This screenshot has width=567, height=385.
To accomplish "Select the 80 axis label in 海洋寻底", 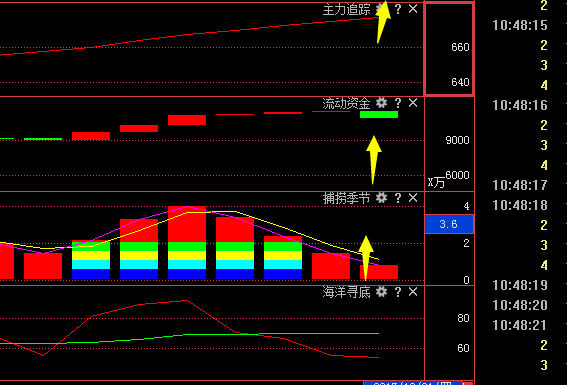I will coord(463,318).
